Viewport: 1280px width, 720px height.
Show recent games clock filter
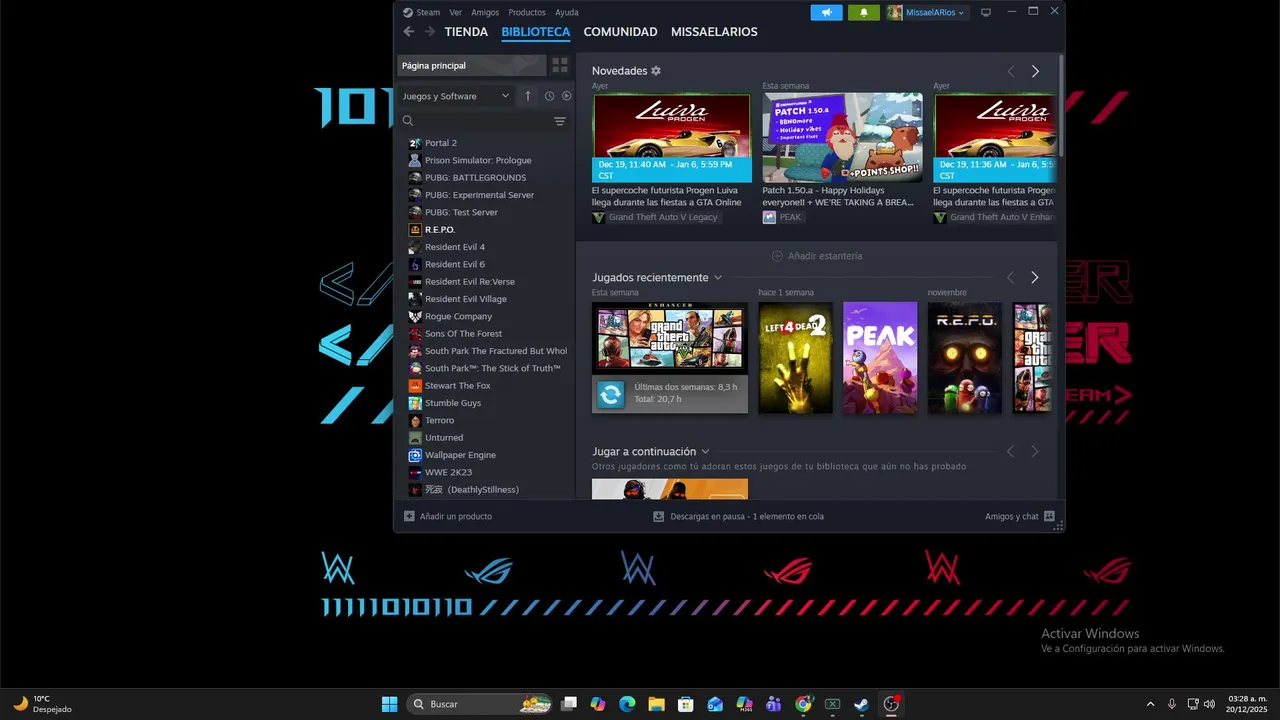549,96
